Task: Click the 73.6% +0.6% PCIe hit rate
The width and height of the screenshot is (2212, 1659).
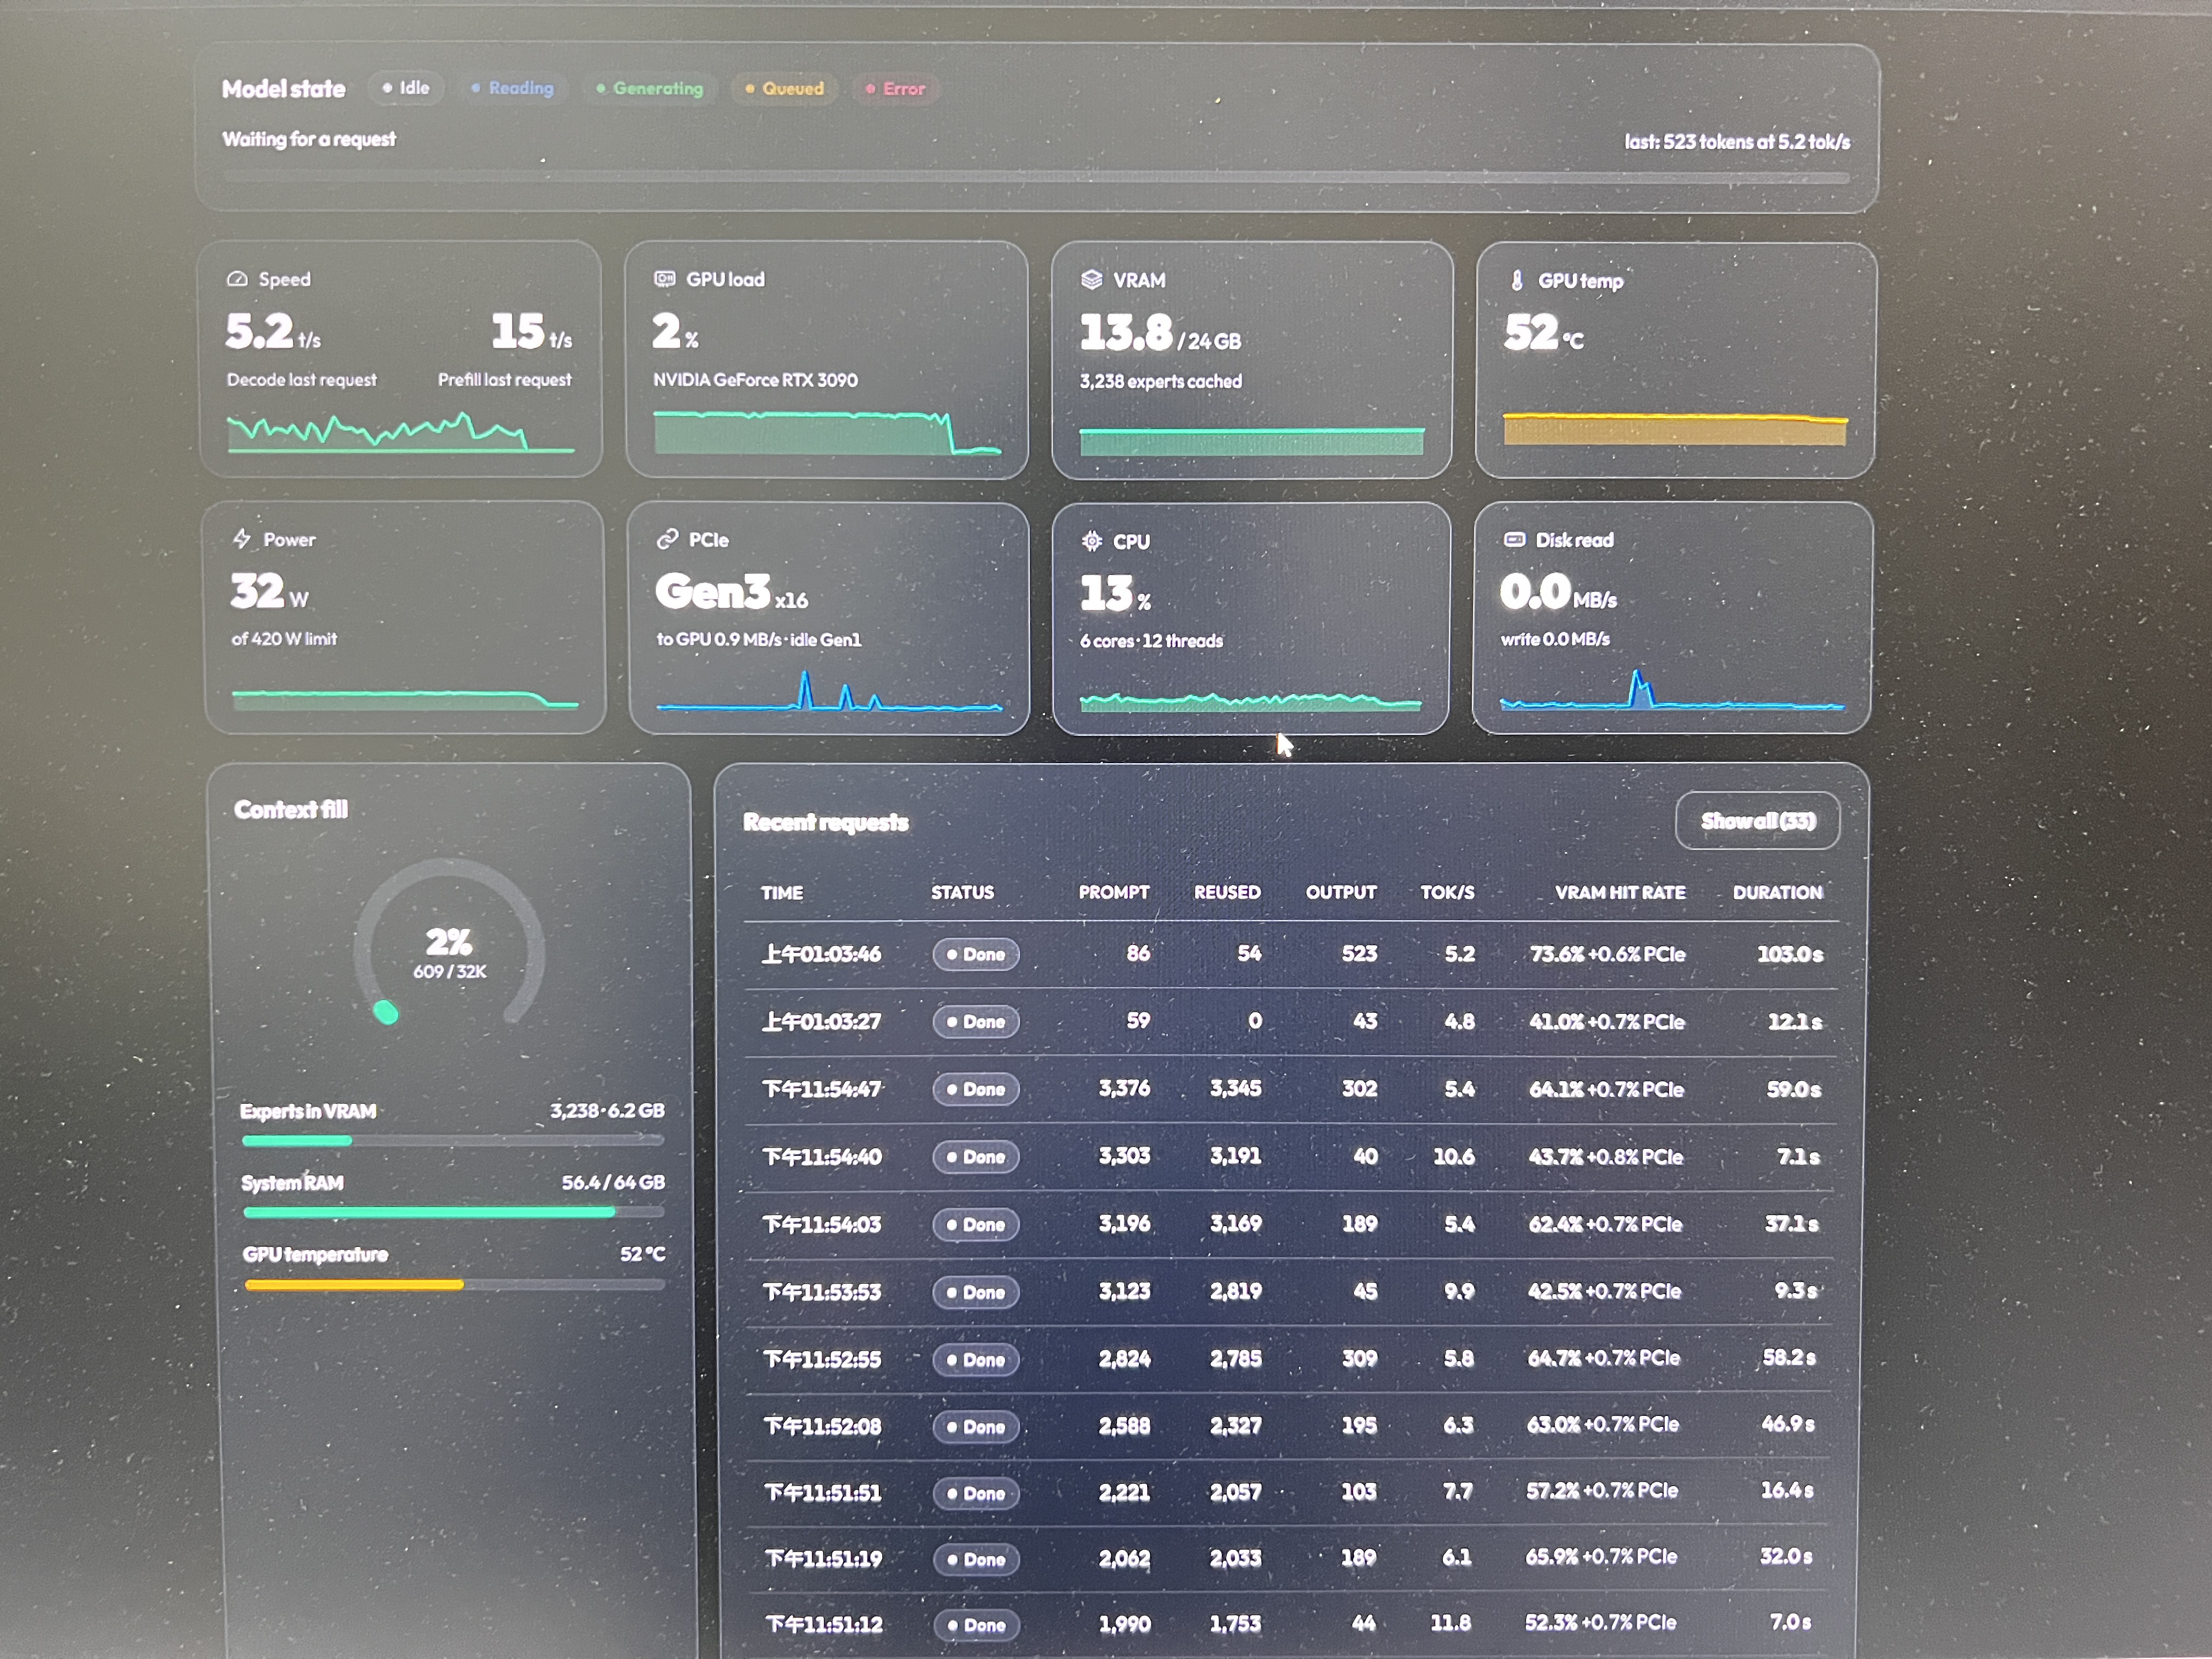Action: [x=1607, y=954]
